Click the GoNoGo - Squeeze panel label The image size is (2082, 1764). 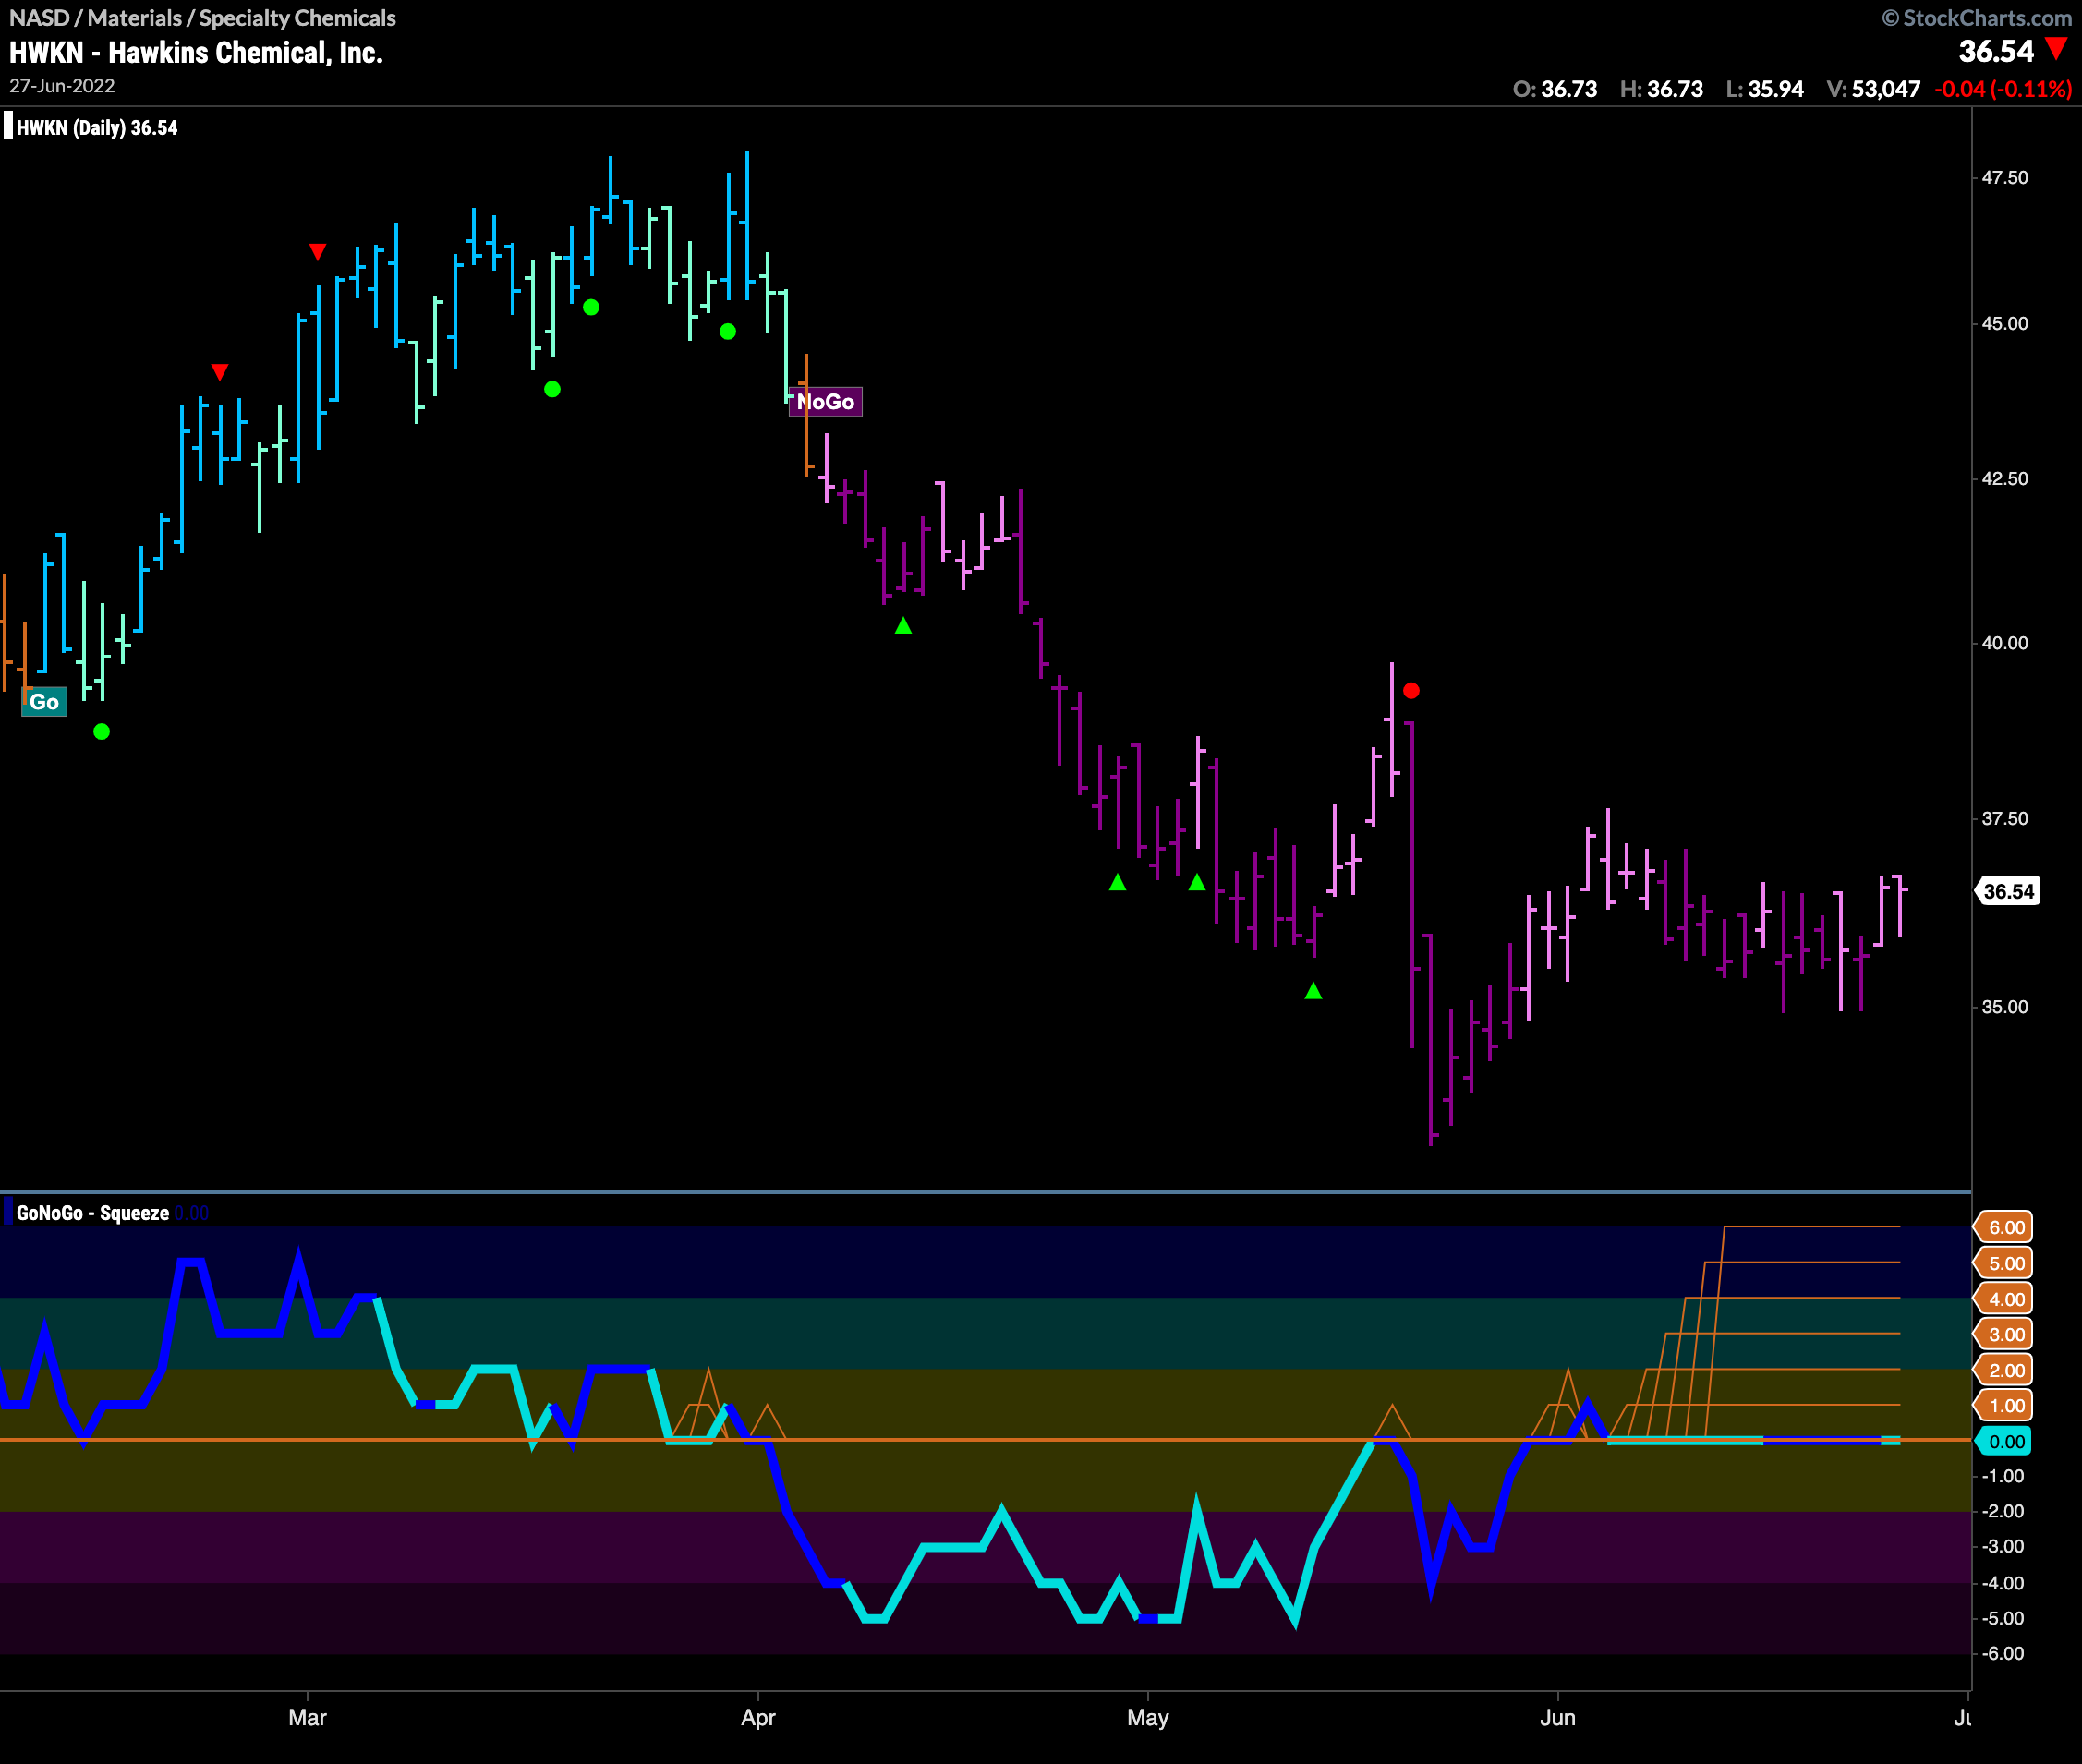[x=92, y=1213]
